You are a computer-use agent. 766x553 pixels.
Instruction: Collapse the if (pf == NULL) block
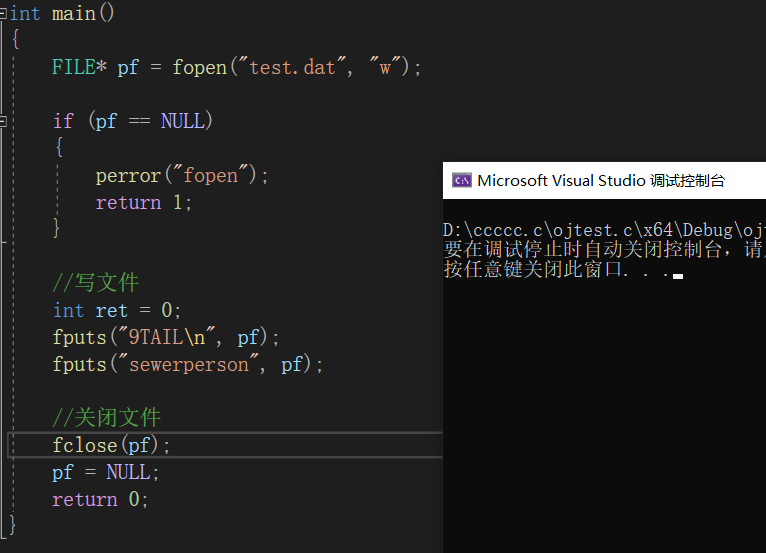tap(3, 121)
